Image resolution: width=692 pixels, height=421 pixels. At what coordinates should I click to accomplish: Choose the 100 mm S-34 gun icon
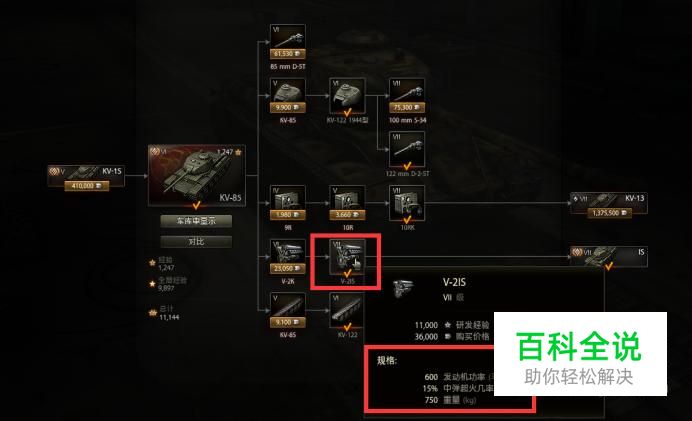[x=407, y=96]
